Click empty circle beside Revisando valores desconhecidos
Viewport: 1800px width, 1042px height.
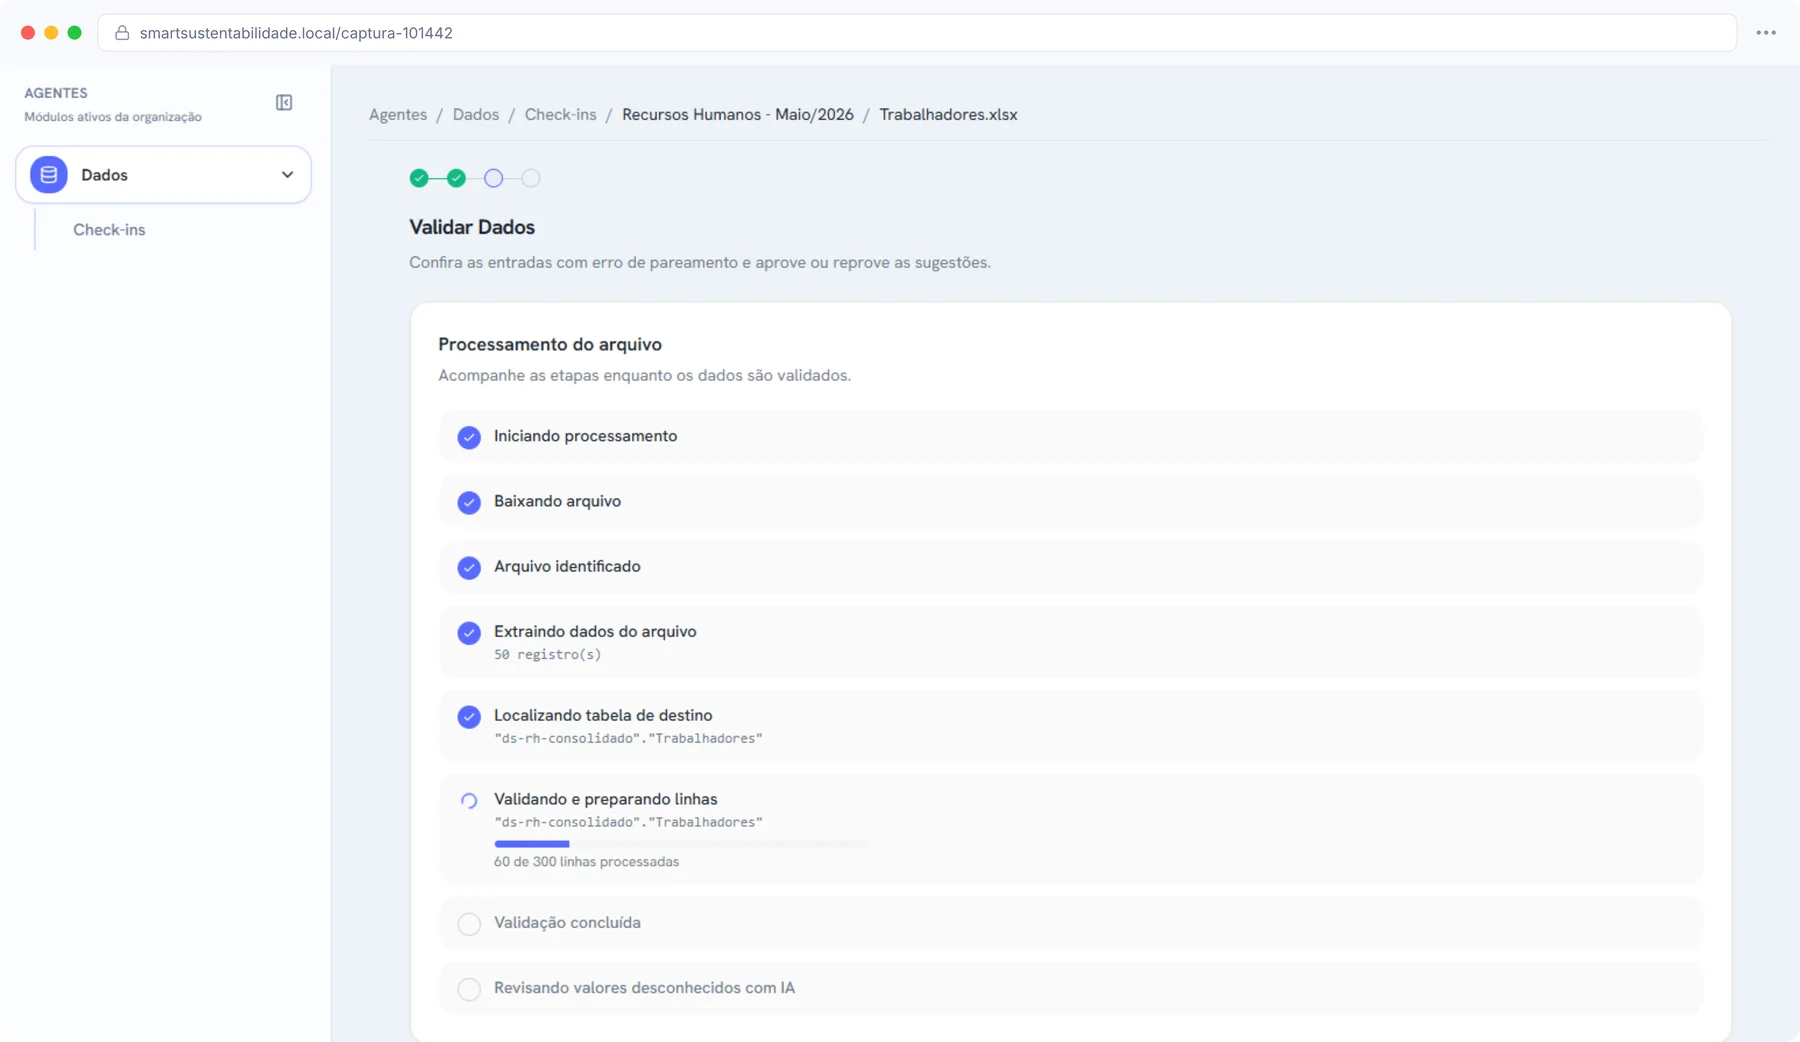click(469, 989)
